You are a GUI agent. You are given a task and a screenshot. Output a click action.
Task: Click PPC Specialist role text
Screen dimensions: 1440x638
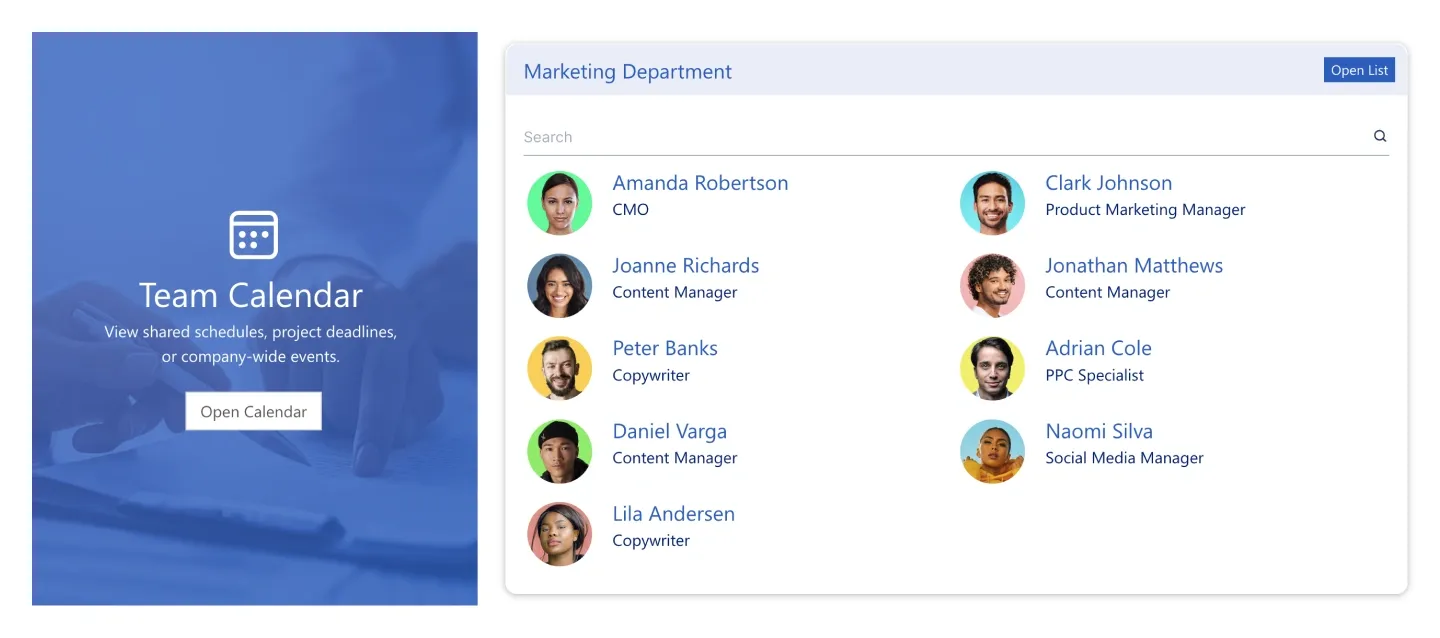pyautogui.click(x=1095, y=376)
